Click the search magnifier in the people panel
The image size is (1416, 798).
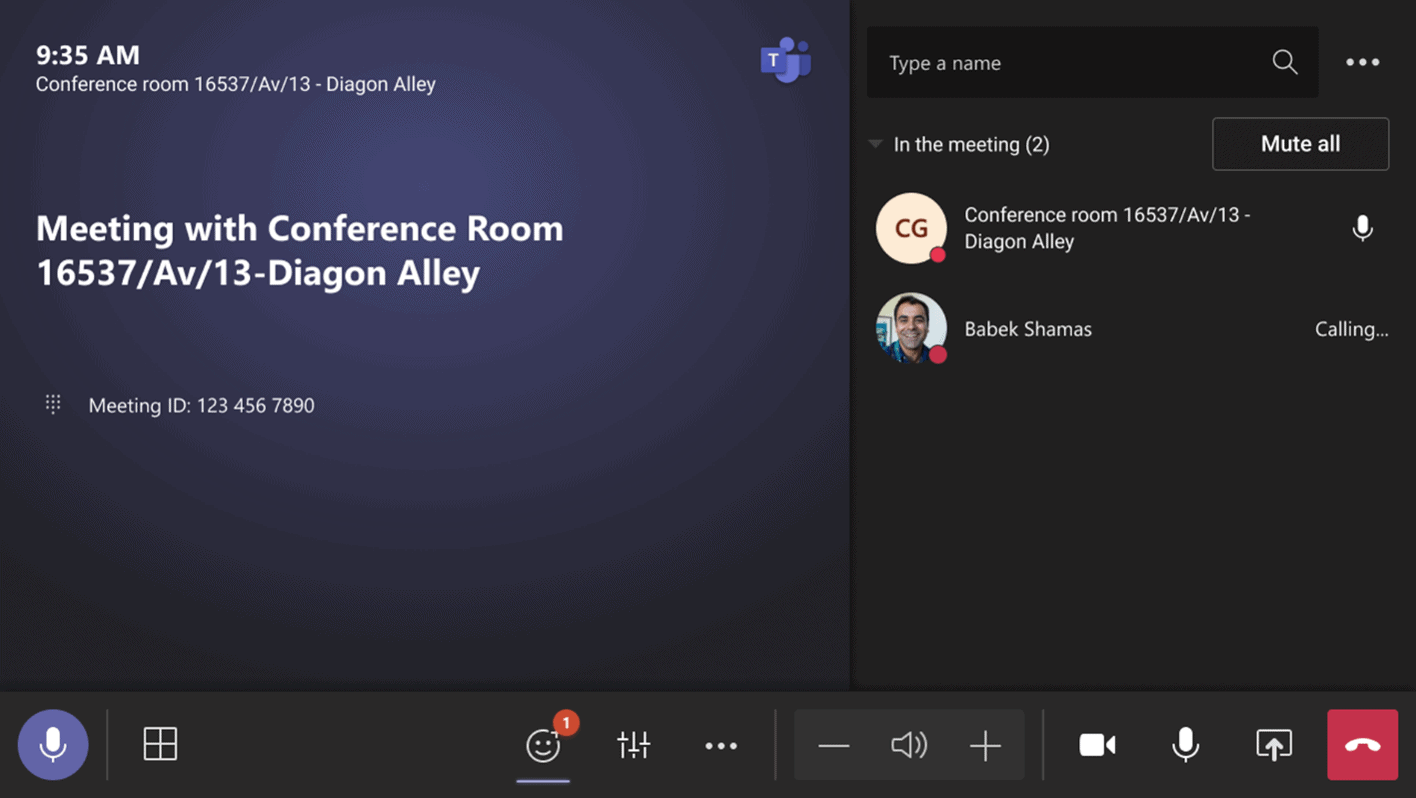(1285, 62)
